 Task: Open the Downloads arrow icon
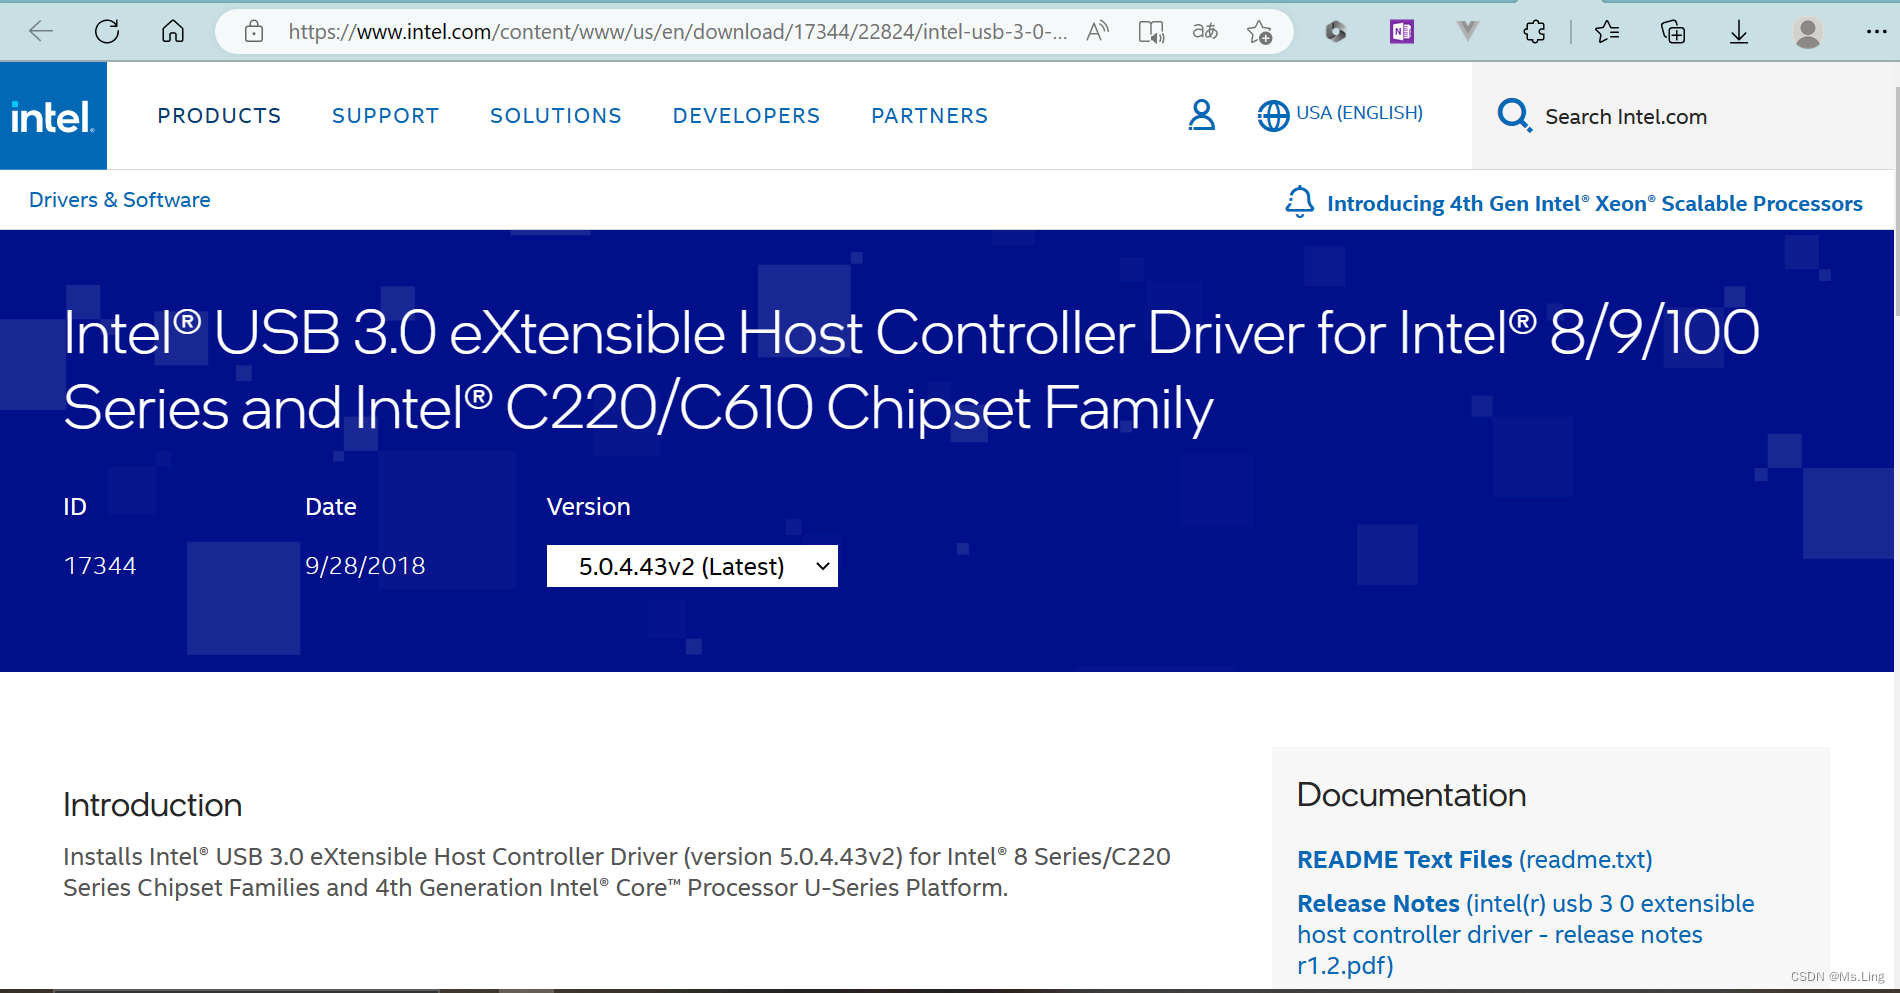[x=1739, y=32]
